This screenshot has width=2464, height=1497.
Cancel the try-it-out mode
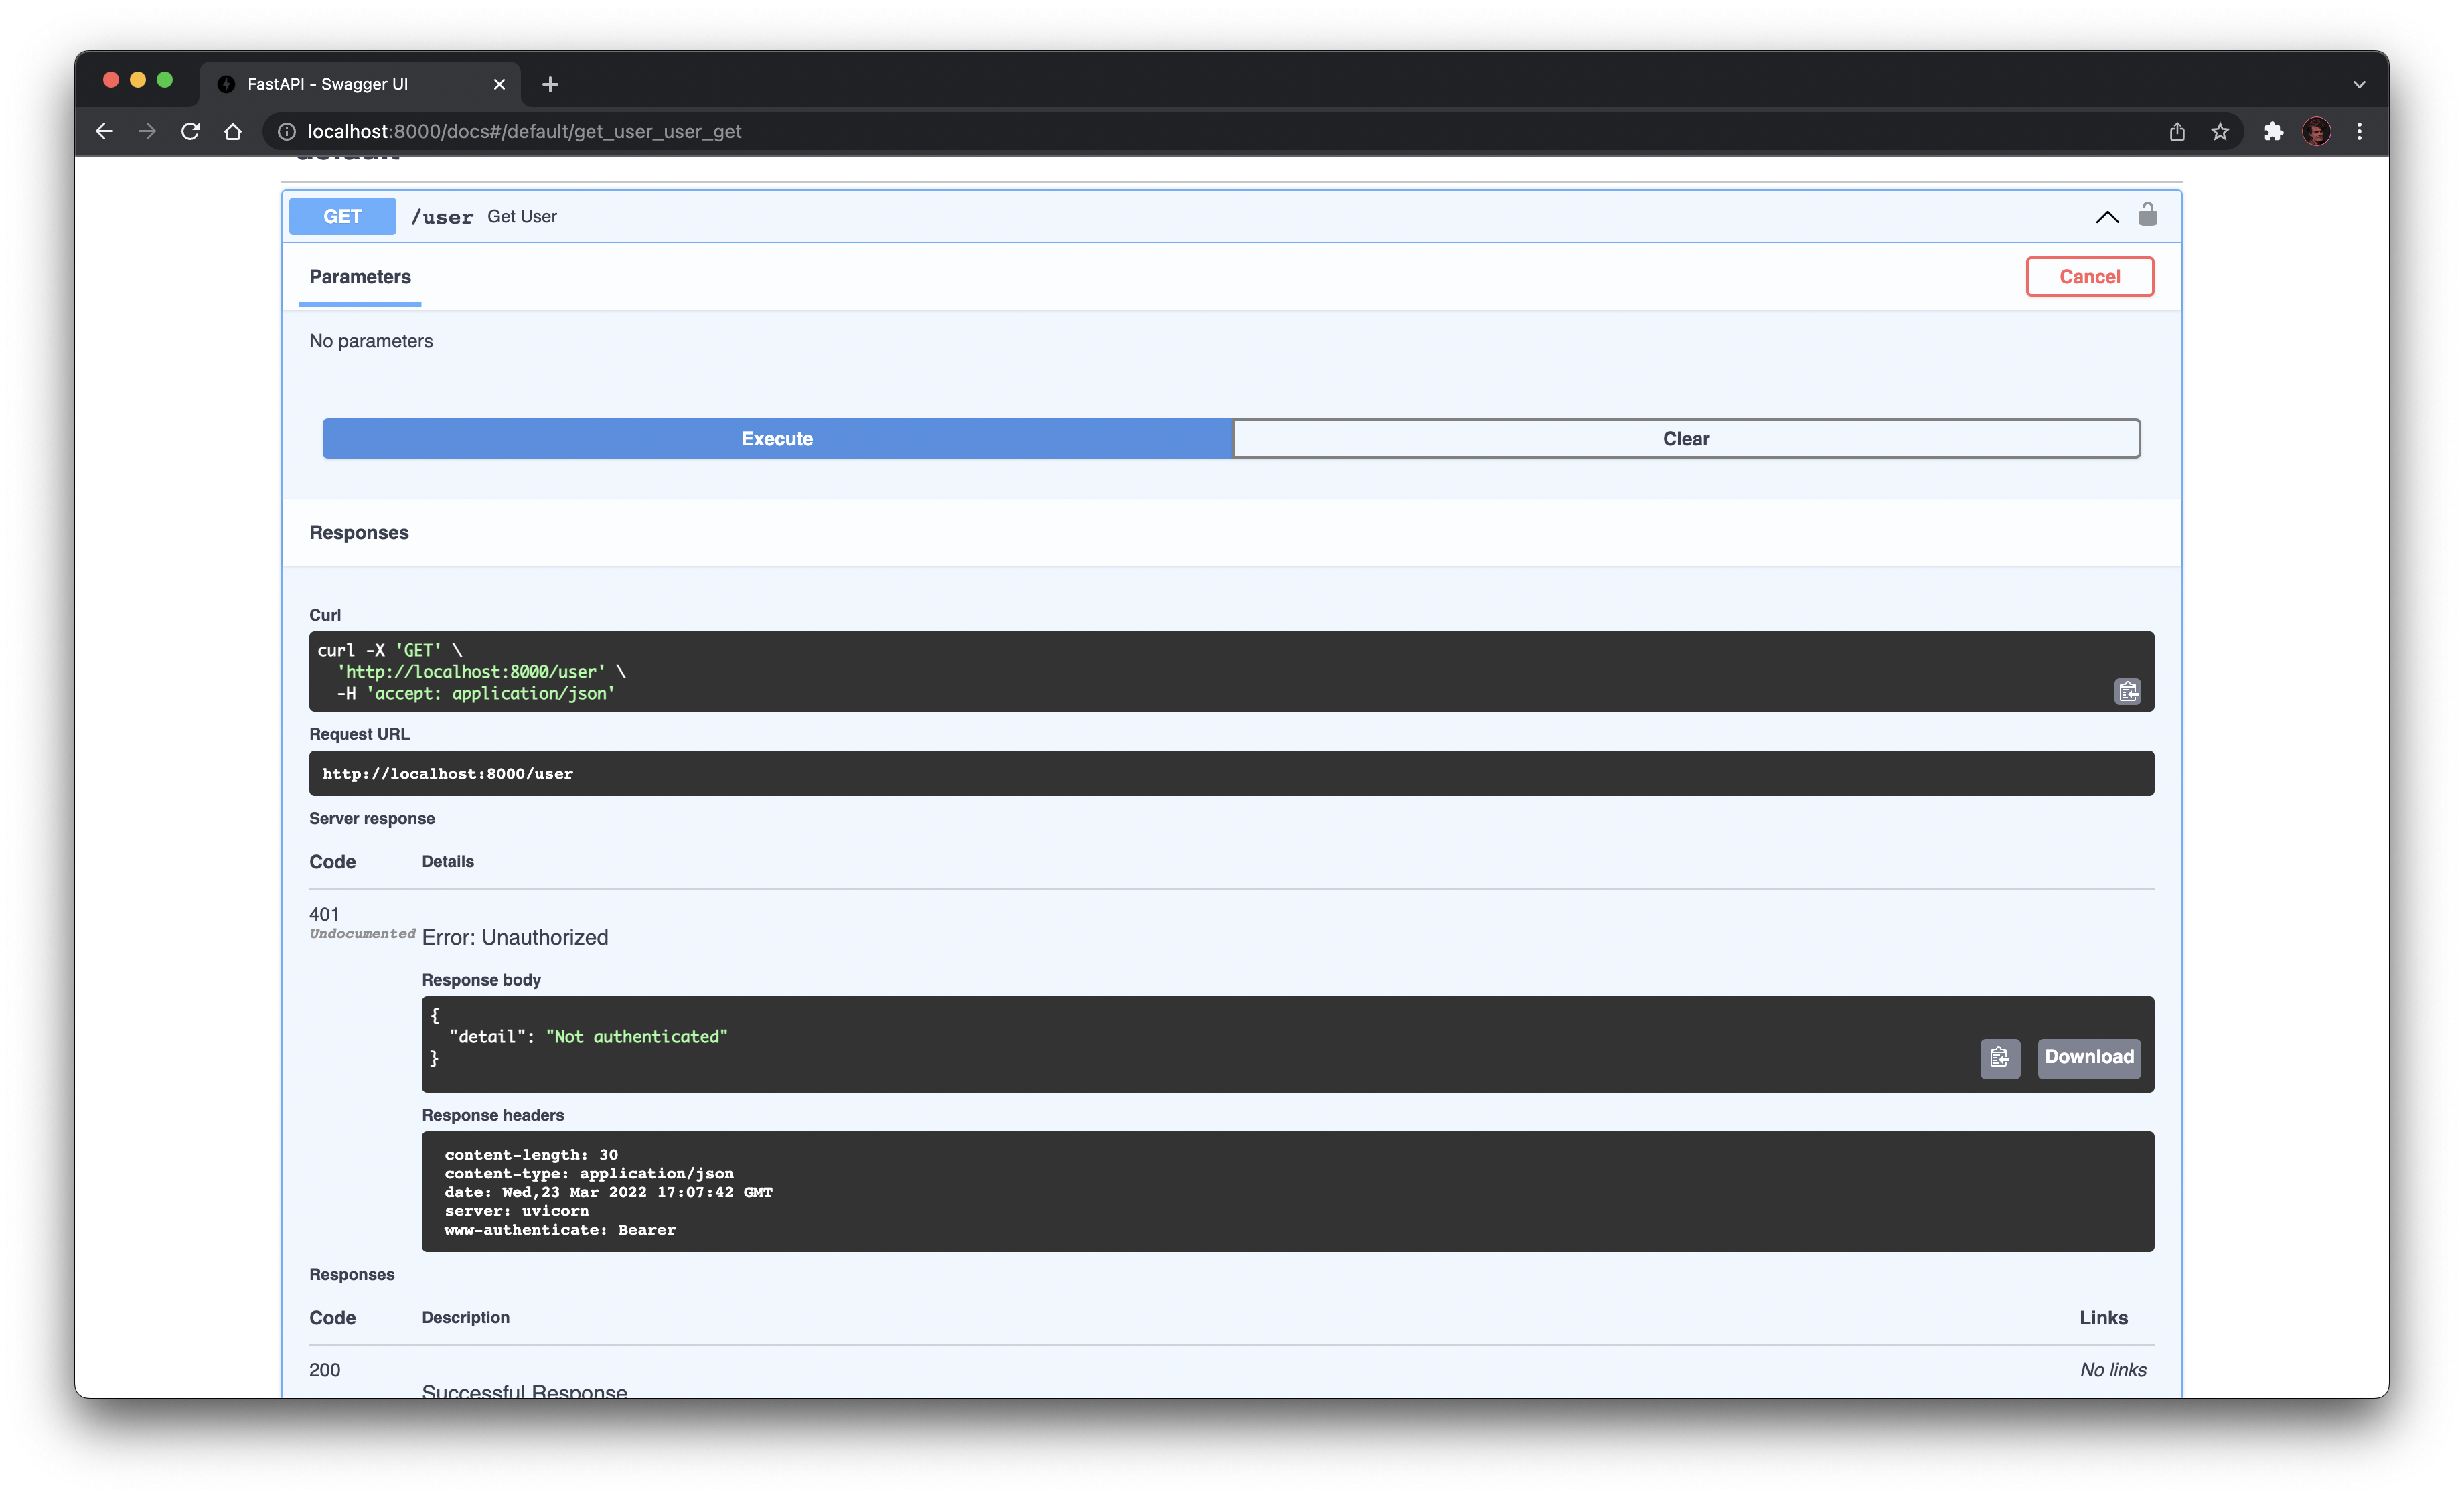coord(2089,276)
